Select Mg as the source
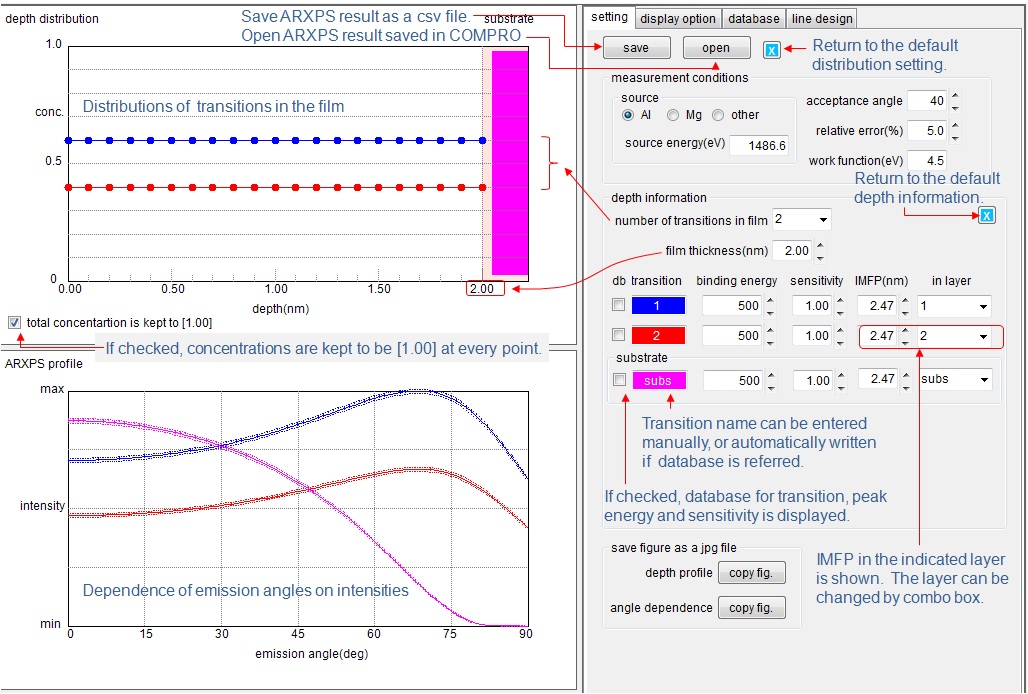The width and height of the screenshot is (1028, 694). (671, 115)
